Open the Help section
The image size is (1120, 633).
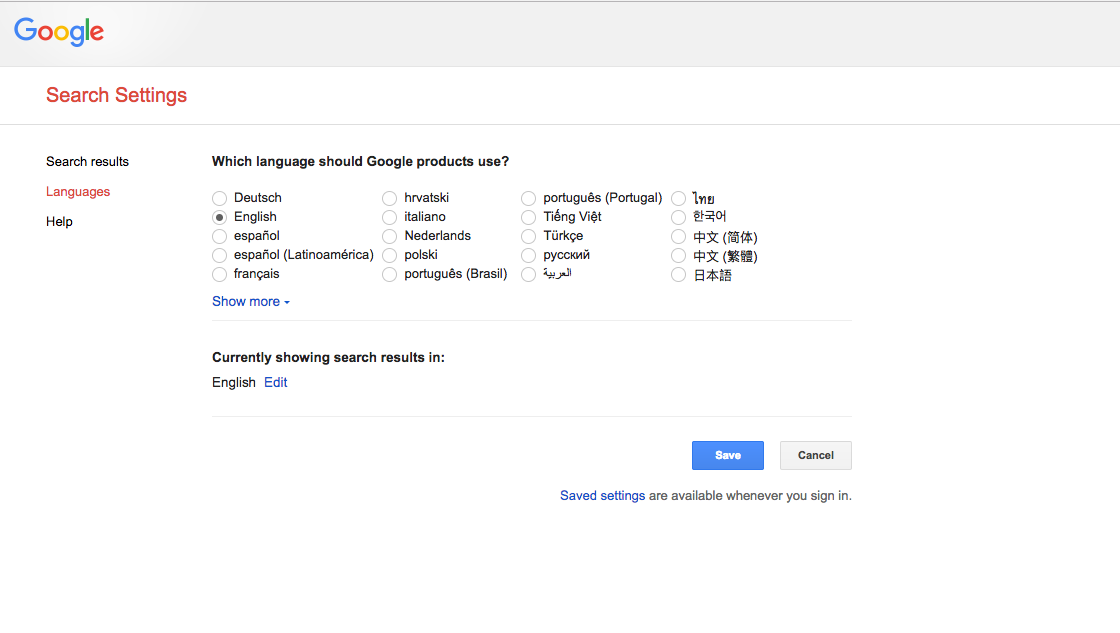coord(59,221)
